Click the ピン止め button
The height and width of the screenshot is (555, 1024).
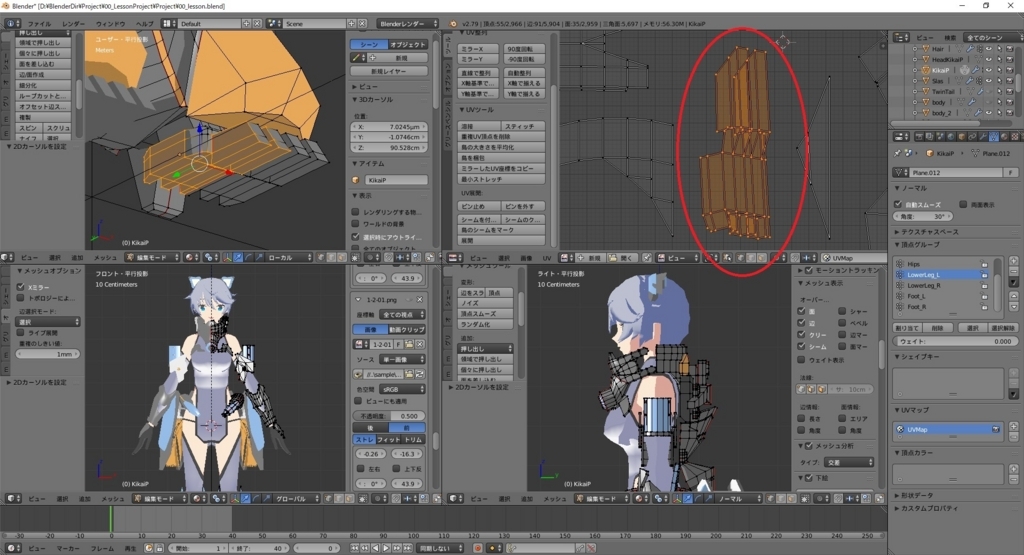pyautogui.click(x=479, y=206)
